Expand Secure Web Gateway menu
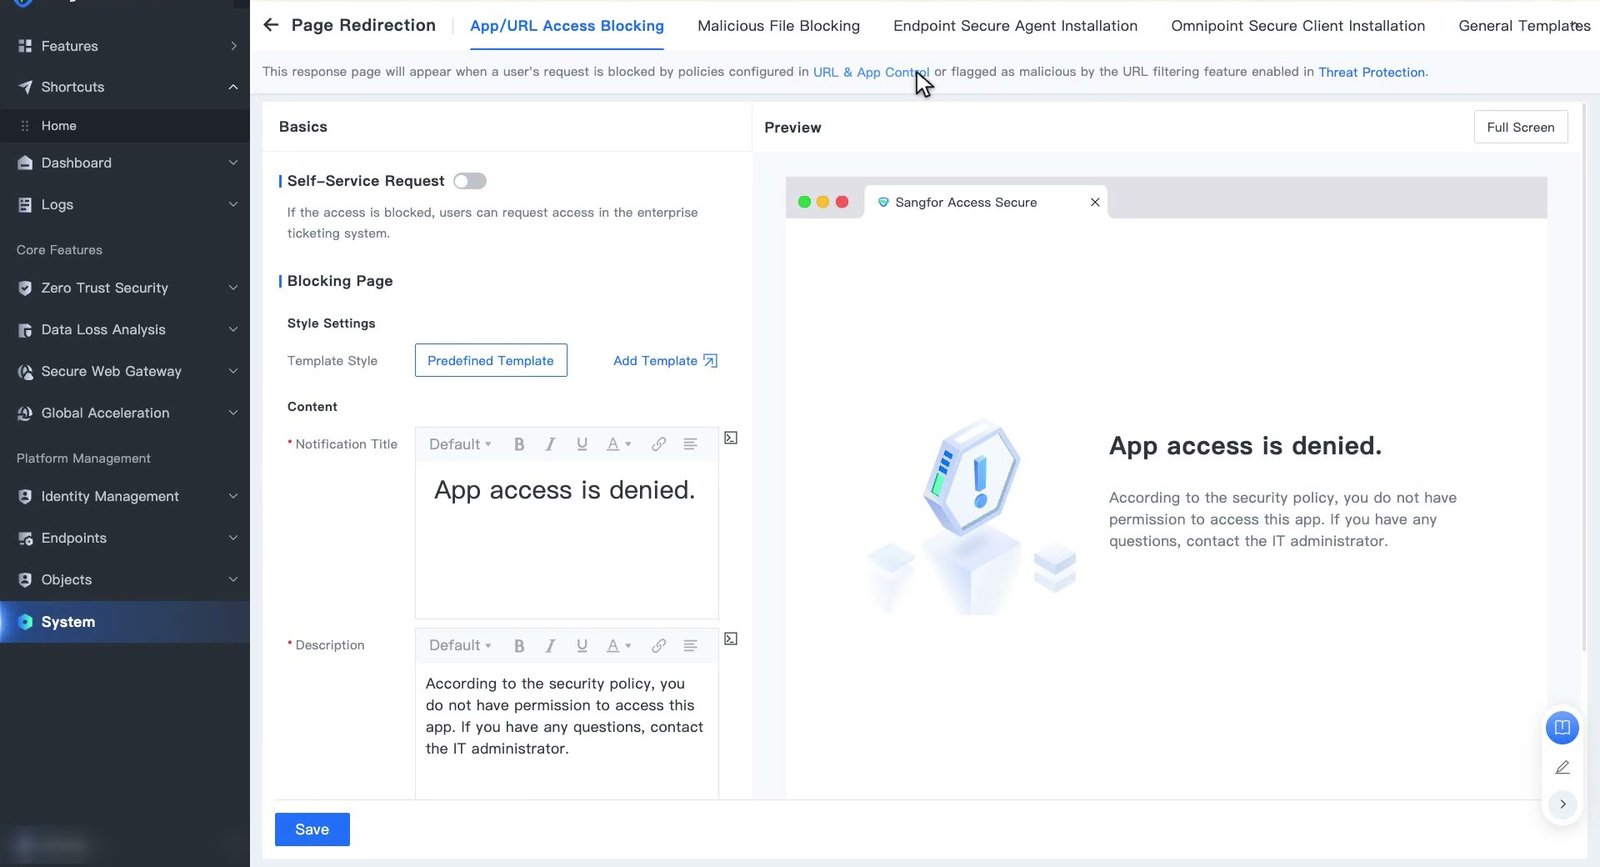Screen dimensions: 1600x867 [x=125, y=371]
